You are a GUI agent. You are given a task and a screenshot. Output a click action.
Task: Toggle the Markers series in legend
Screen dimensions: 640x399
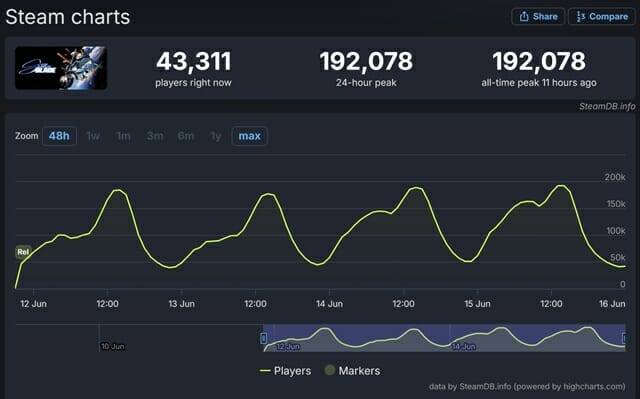tap(352, 371)
